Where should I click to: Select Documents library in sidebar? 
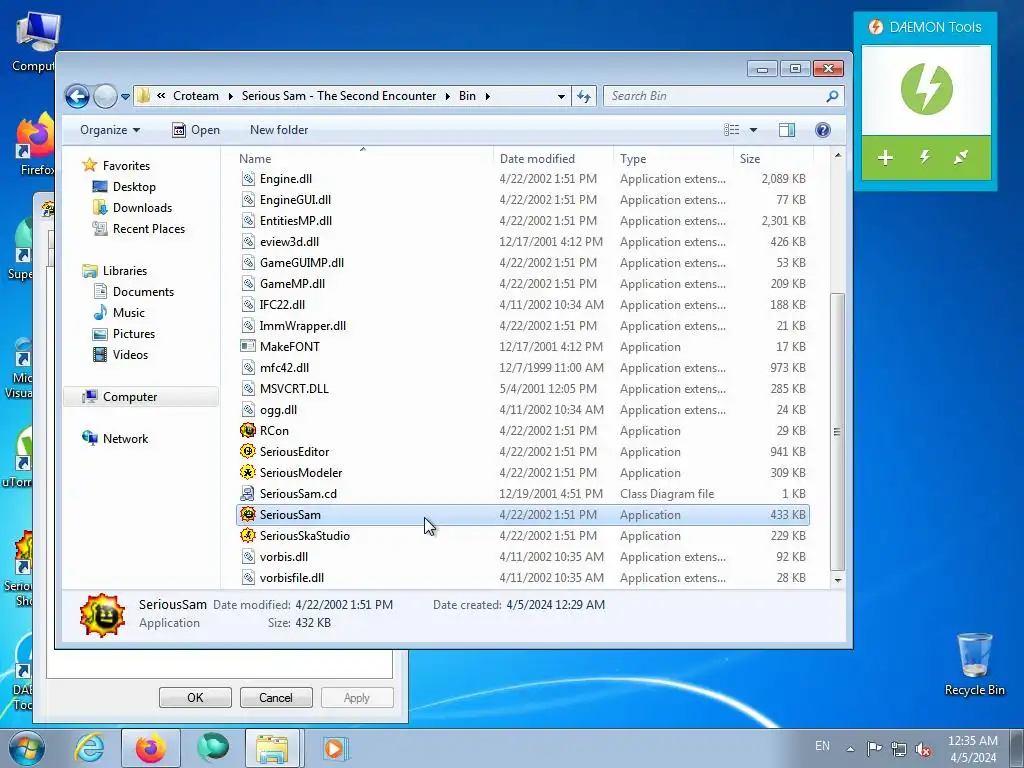(x=143, y=291)
